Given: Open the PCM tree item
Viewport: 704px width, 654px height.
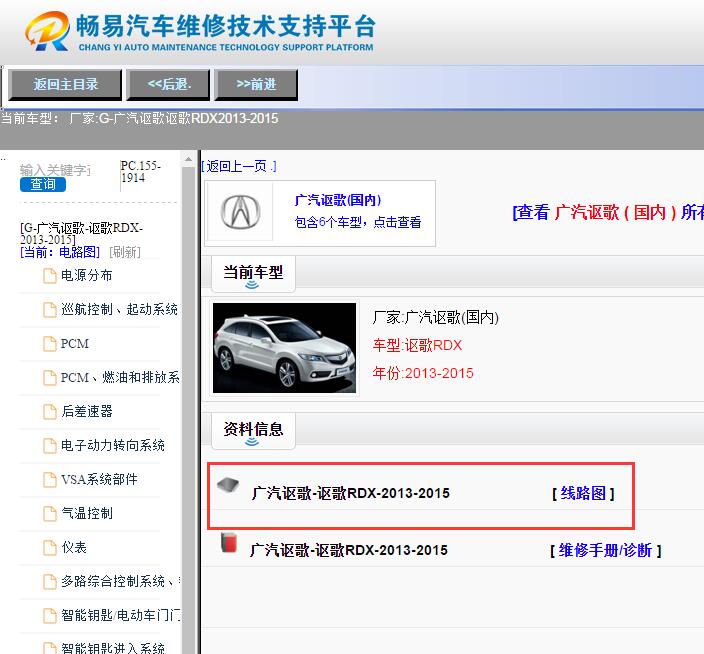Looking at the screenshot, I should [75, 343].
